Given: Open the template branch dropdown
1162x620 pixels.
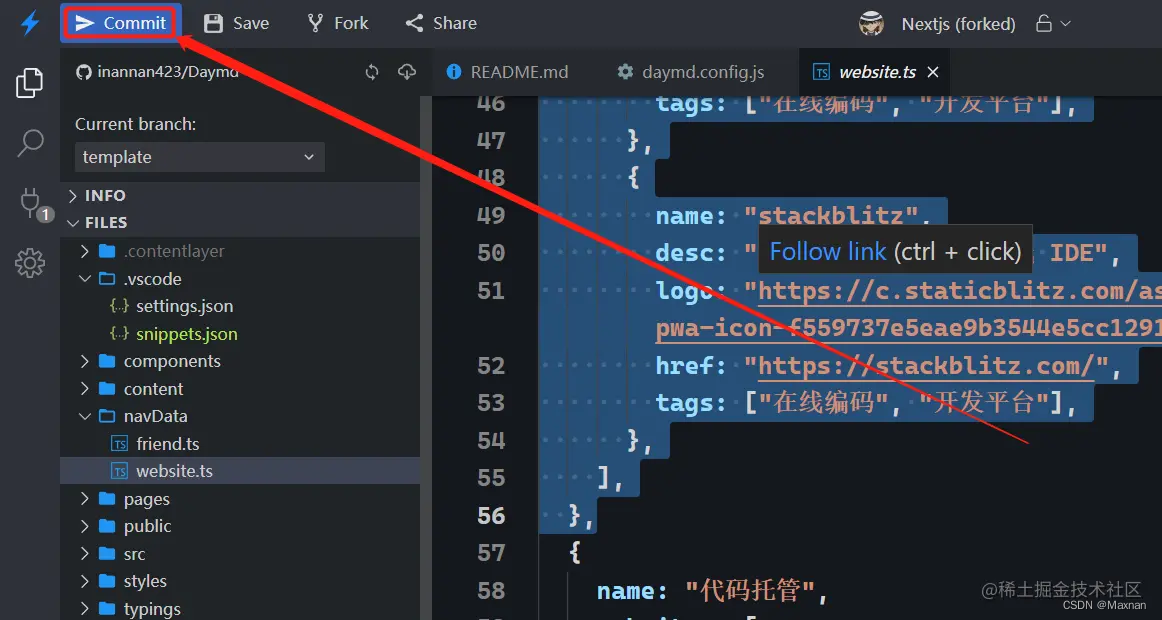Looking at the screenshot, I should [199, 157].
